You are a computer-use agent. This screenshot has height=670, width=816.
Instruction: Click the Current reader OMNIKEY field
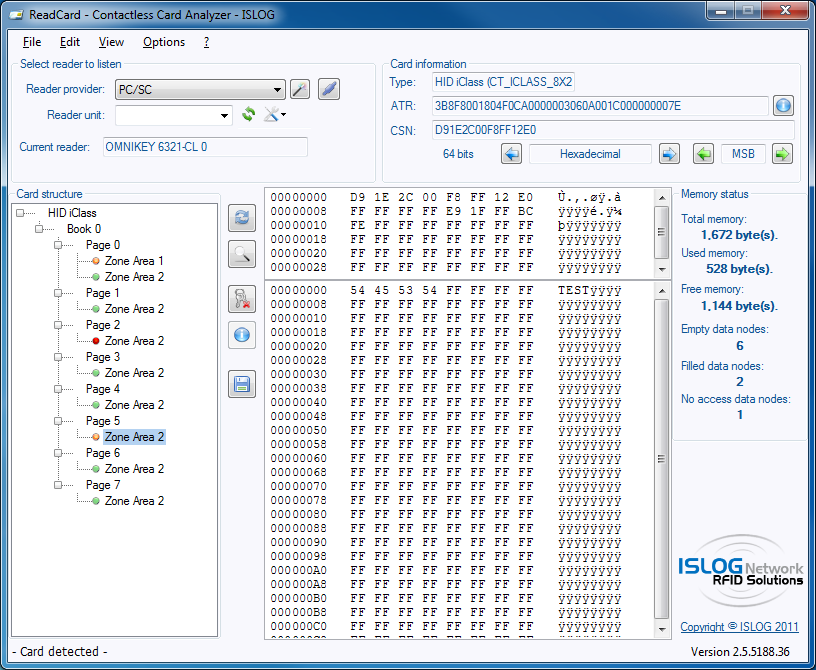tap(205, 147)
